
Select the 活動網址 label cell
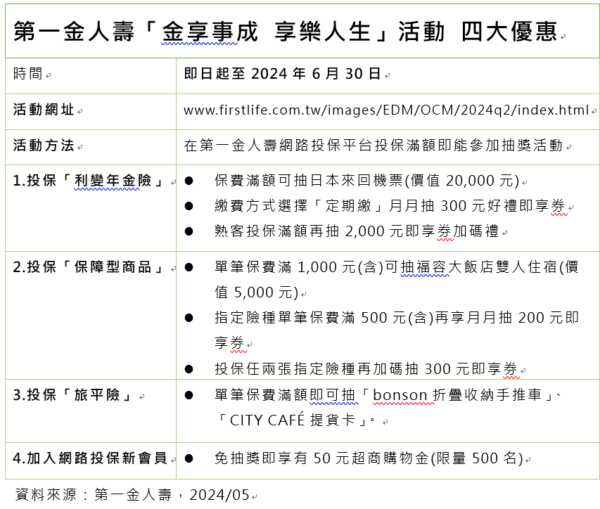click(x=91, y=111)
